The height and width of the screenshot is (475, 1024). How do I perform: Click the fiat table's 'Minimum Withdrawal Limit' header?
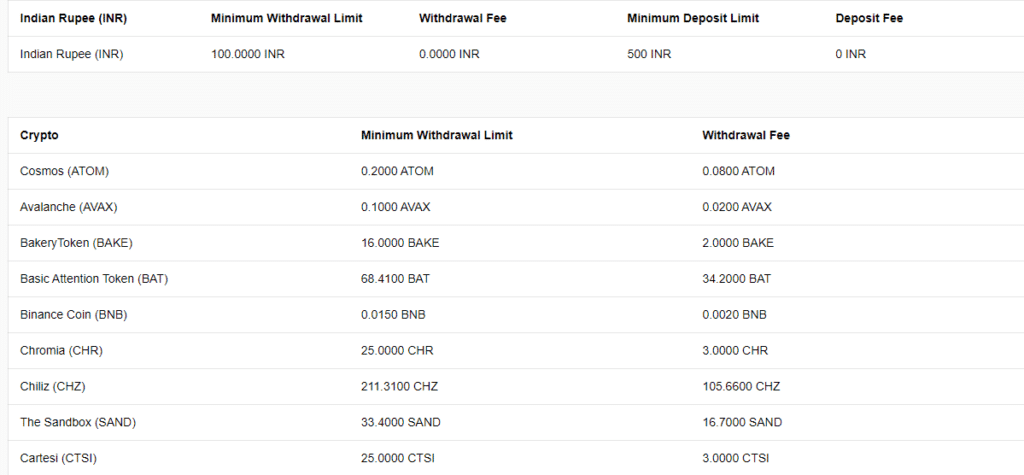[287, 18]
